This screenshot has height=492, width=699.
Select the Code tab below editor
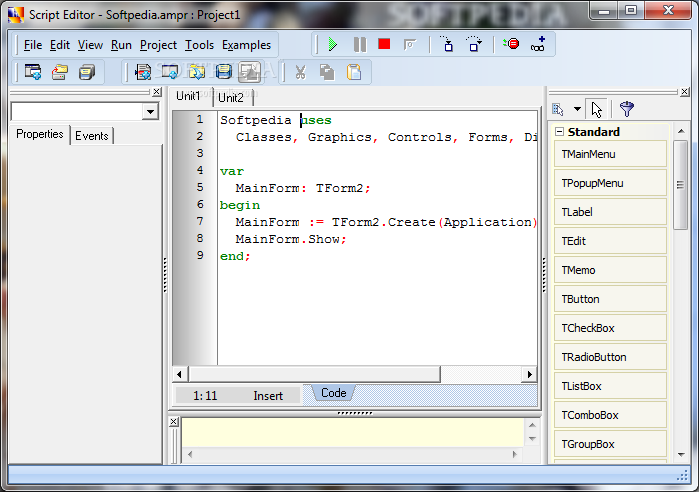tap(333, 393)
